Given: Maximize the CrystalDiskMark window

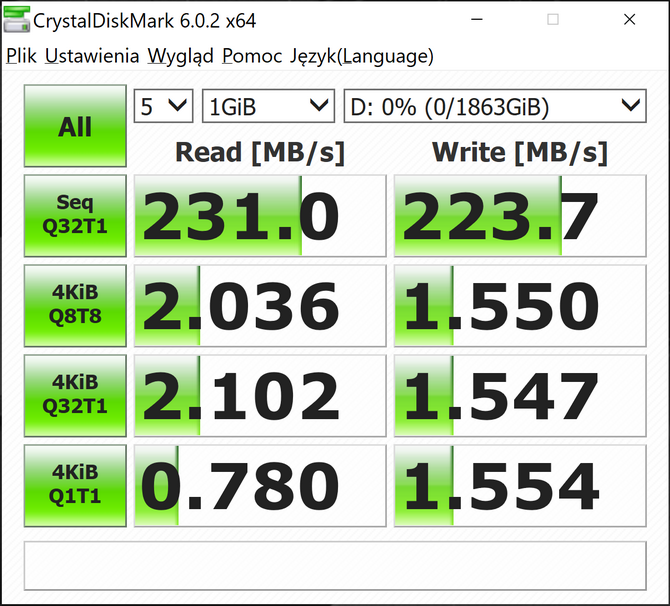Looking at the screenshot, I should [553, 20].
